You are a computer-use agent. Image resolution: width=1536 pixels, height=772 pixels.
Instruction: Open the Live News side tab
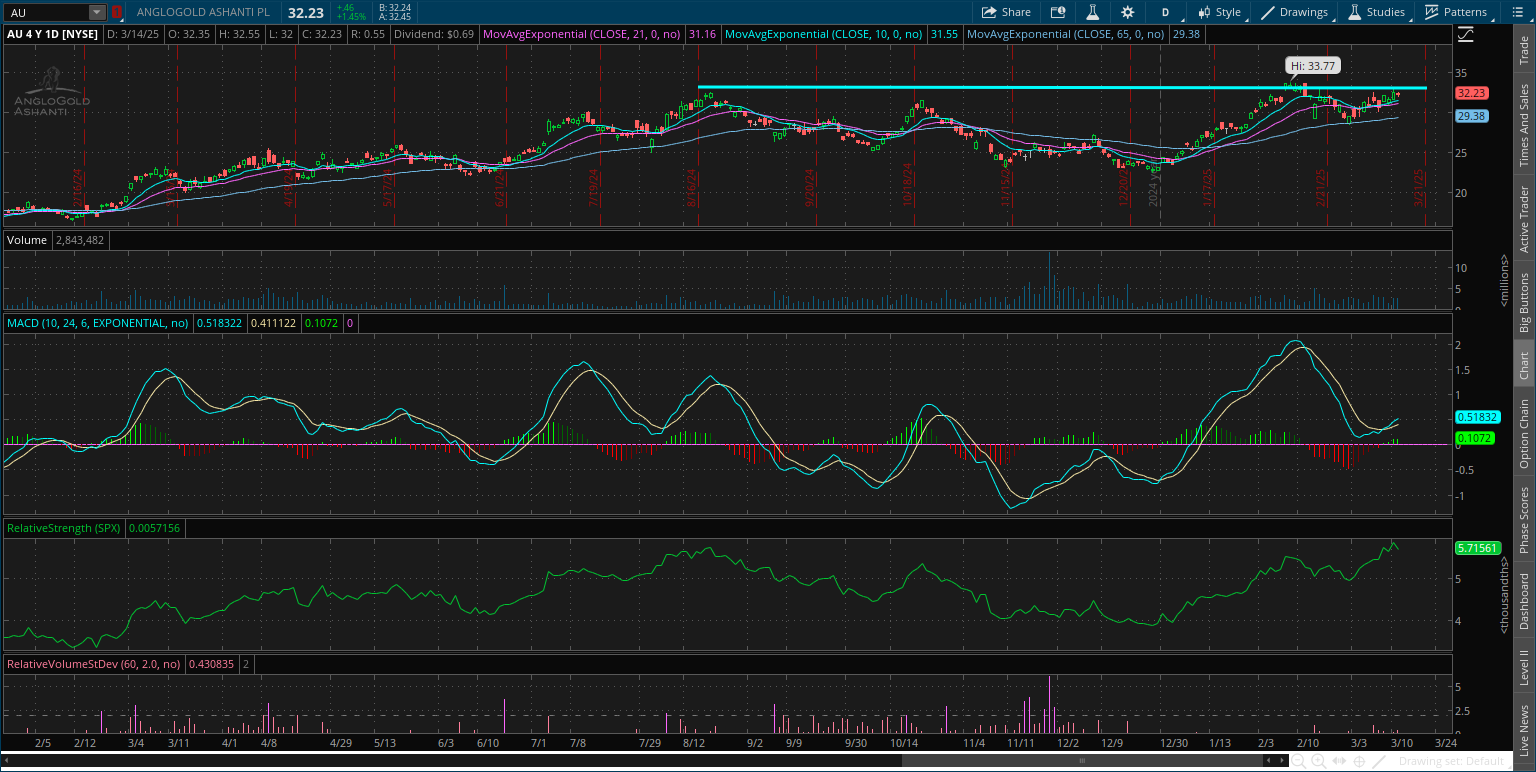[1524, 730]
